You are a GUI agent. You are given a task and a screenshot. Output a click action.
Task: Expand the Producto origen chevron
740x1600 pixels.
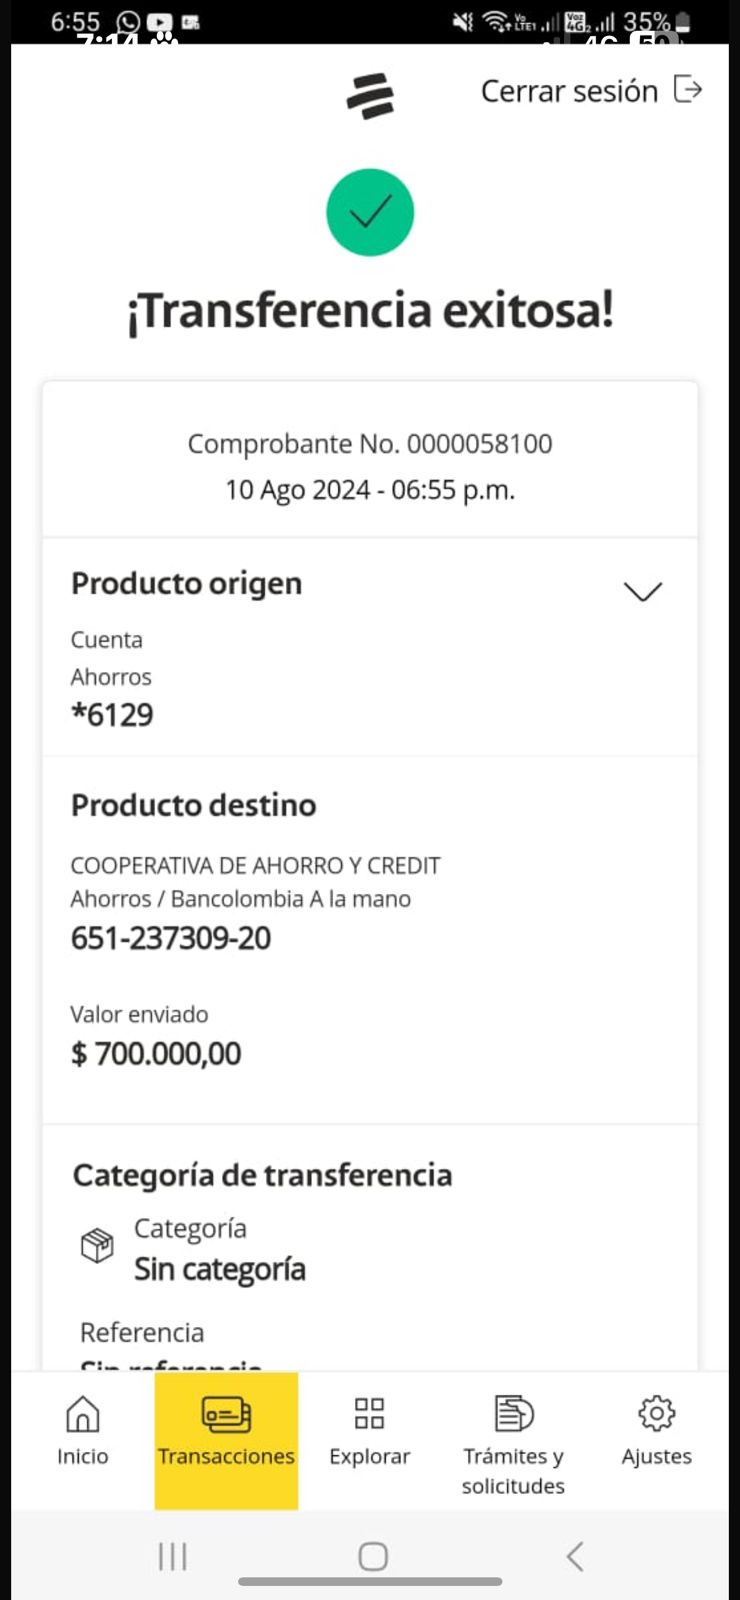(642, 591)
